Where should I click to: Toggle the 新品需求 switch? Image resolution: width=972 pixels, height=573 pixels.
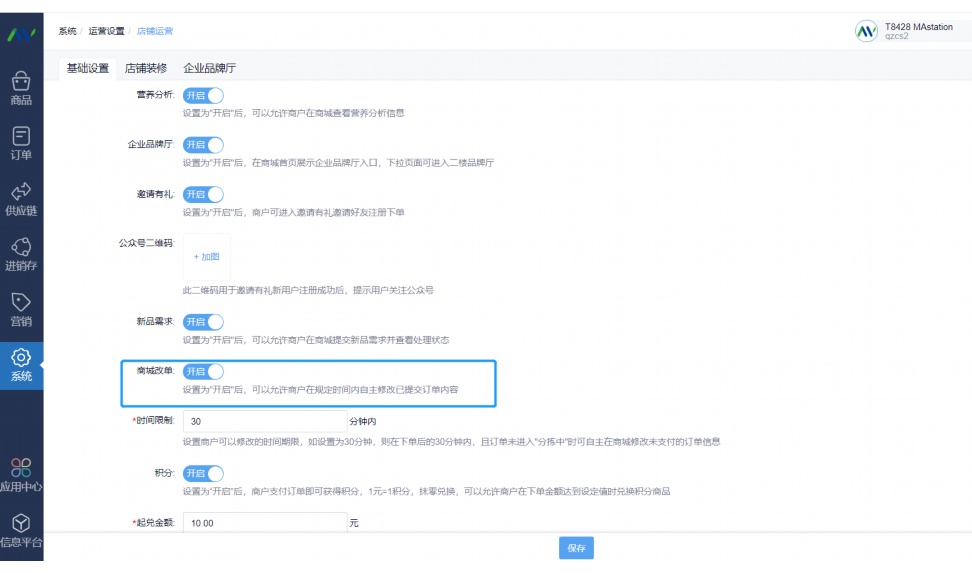[x=203, y=322]
